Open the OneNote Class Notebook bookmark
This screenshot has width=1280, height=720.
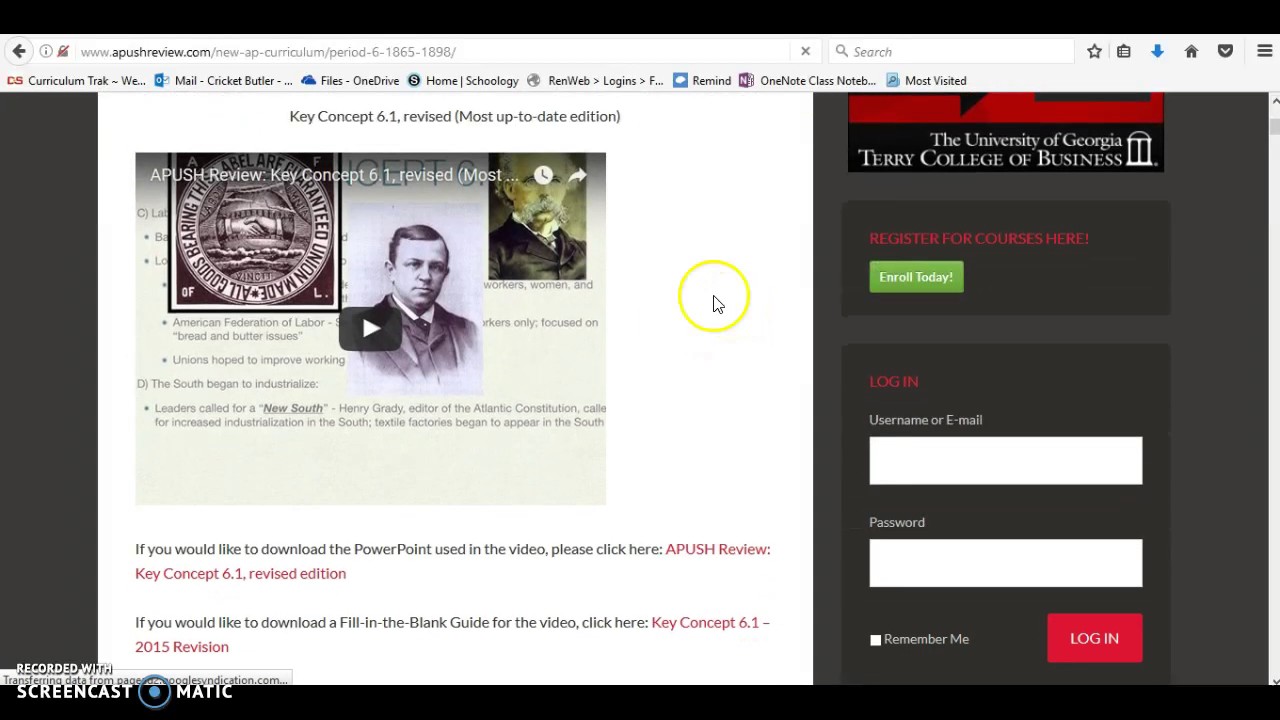pyautogui.click(x=807, y=80)
